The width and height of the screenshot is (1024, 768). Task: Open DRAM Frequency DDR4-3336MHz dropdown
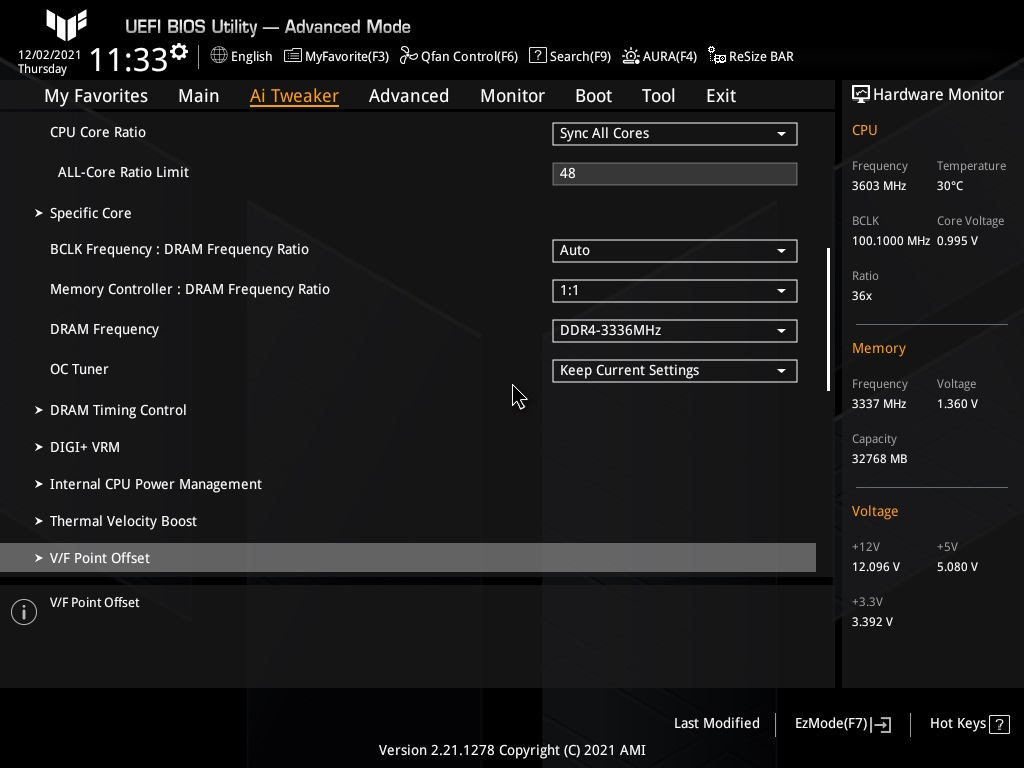675,330
